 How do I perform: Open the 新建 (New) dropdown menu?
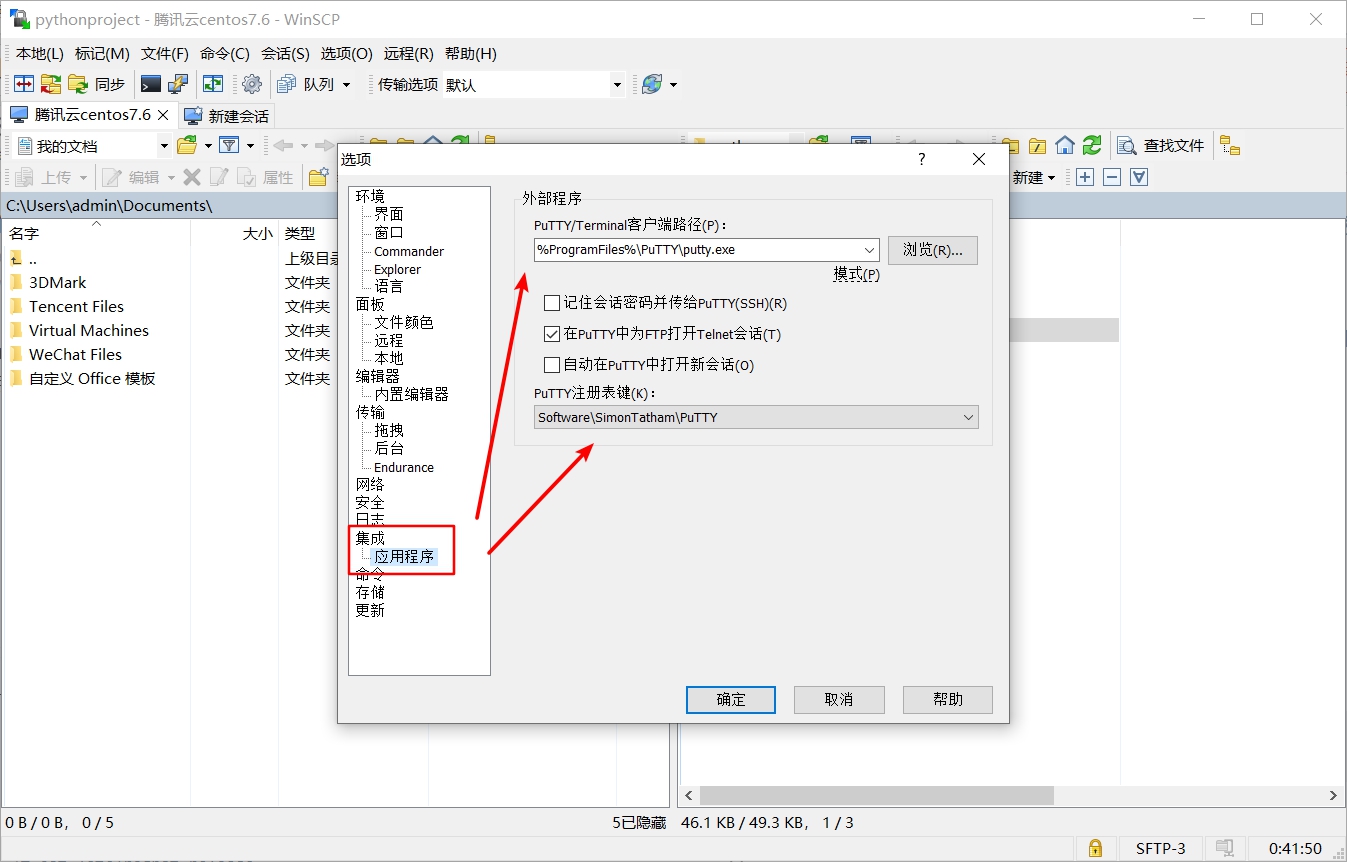1036,177
